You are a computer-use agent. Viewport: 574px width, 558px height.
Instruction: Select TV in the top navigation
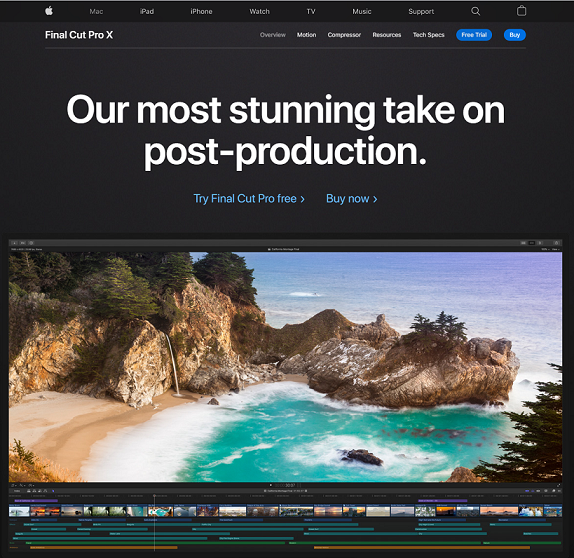pos(311,11)
